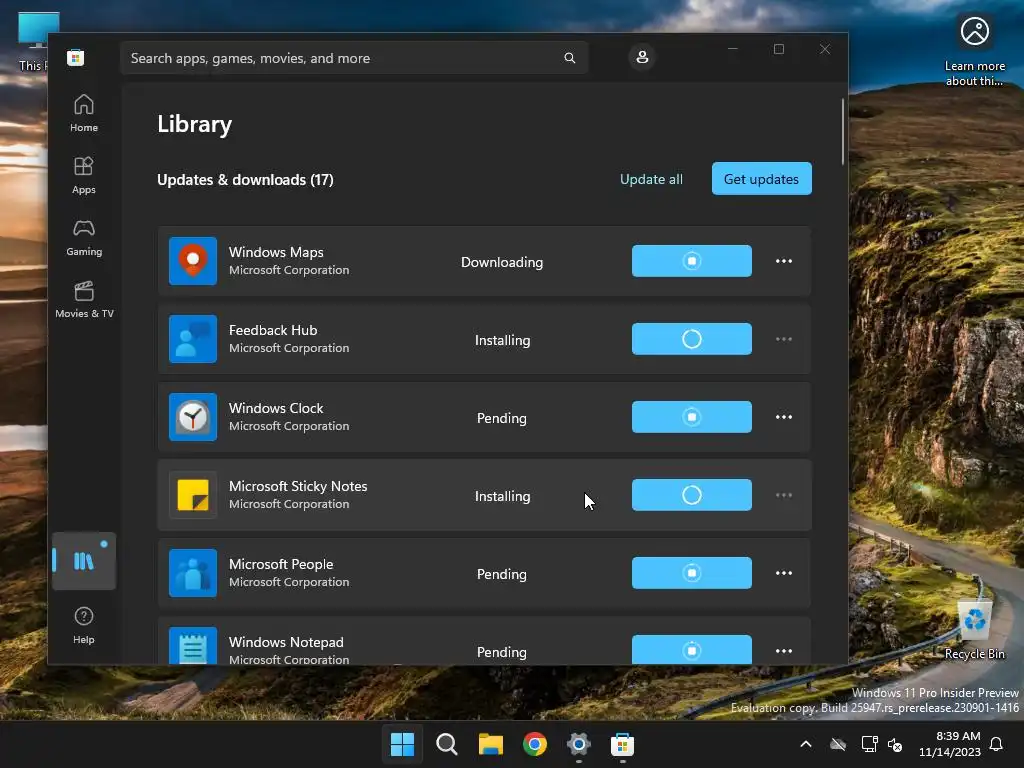Open Settings from the taskbar
The width and height of the screenshot is (1024, 768).
click(x=579, y=744)
